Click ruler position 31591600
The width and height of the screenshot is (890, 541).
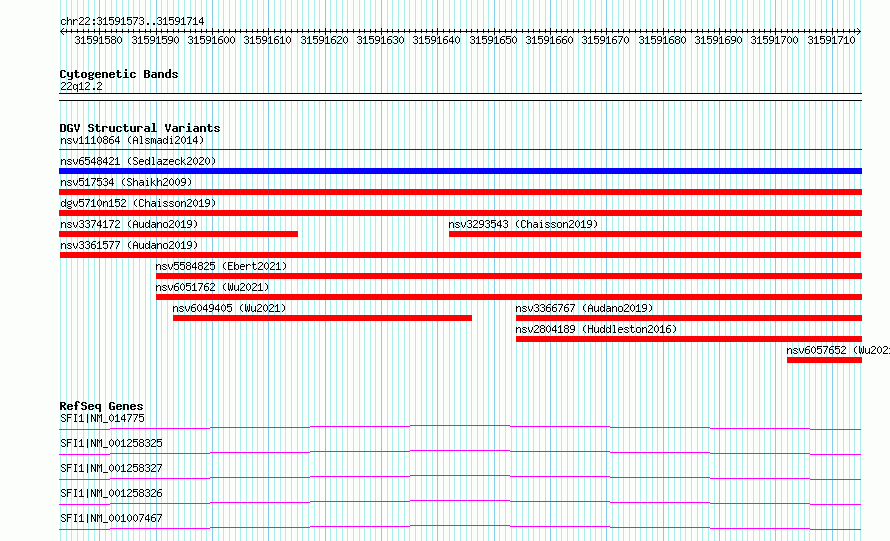pos(211,40)
